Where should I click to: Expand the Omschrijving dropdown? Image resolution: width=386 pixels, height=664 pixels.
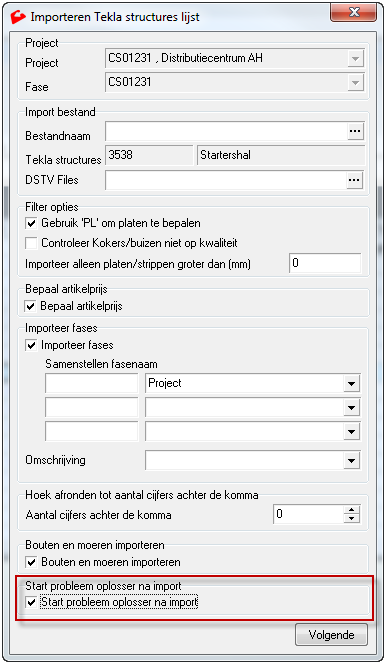tap(351, 461)
